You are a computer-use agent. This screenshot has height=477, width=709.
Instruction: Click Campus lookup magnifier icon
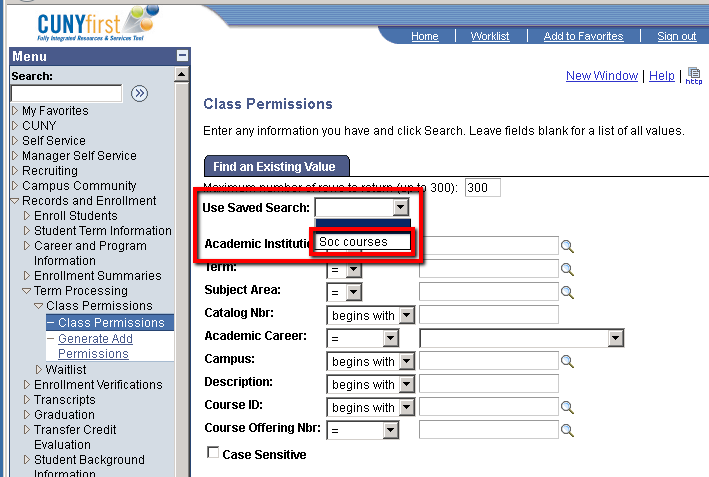[567, 362]
